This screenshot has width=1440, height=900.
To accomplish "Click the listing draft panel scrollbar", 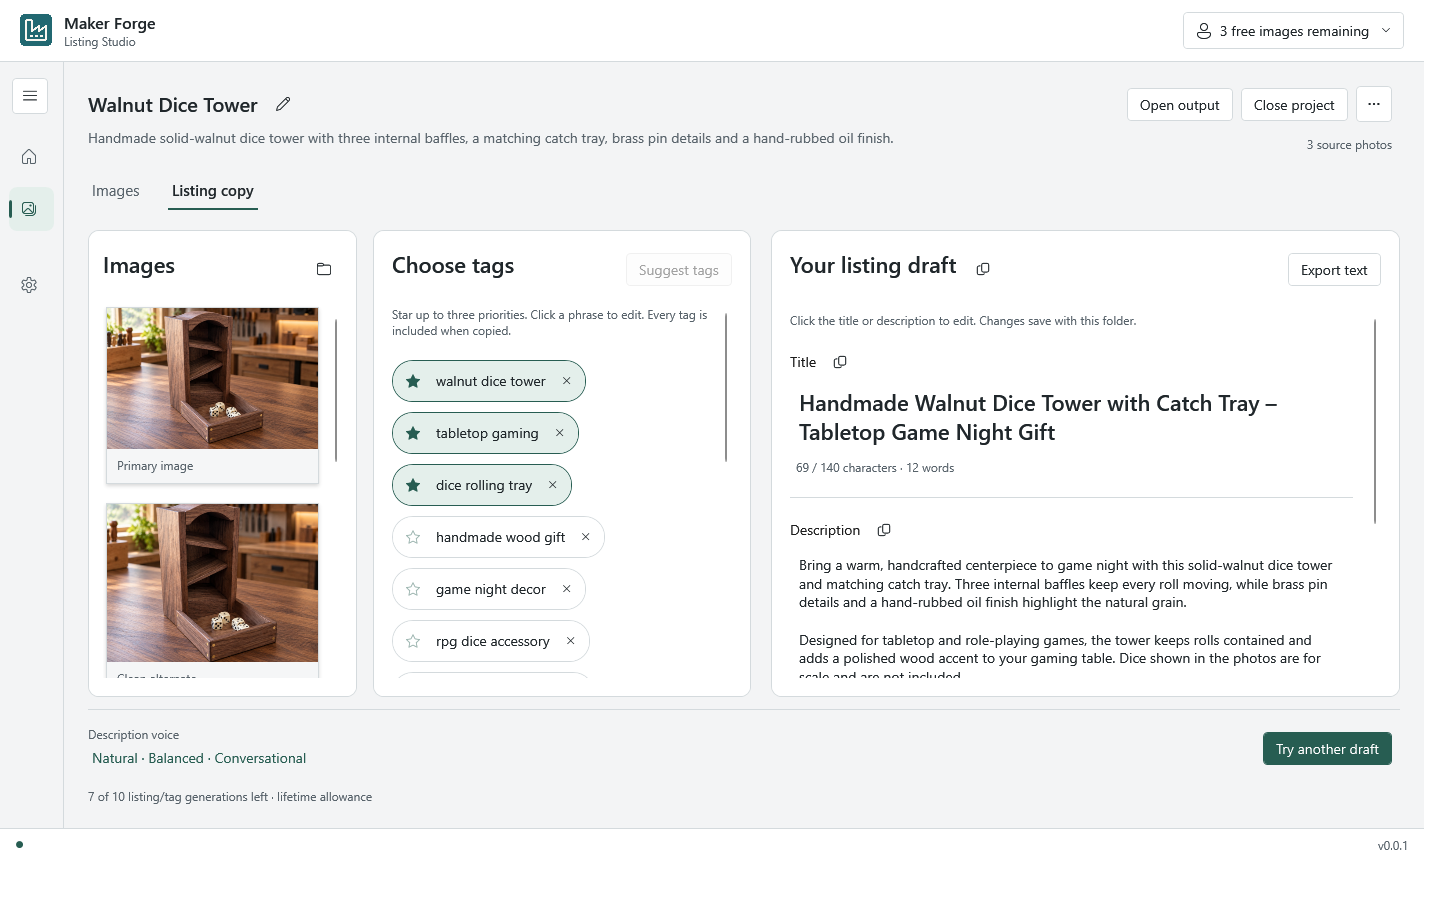I will pos(1376,421).
